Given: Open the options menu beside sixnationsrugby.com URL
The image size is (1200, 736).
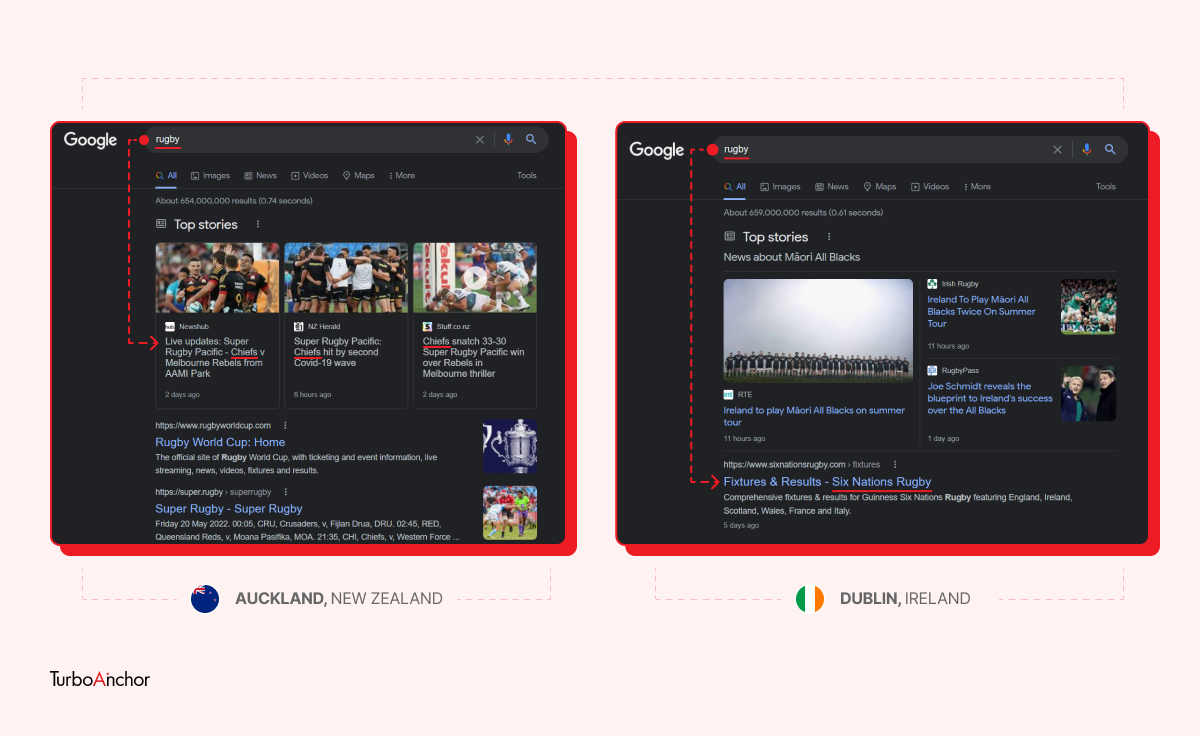Looking at the screenshot, I should point(895,464).
